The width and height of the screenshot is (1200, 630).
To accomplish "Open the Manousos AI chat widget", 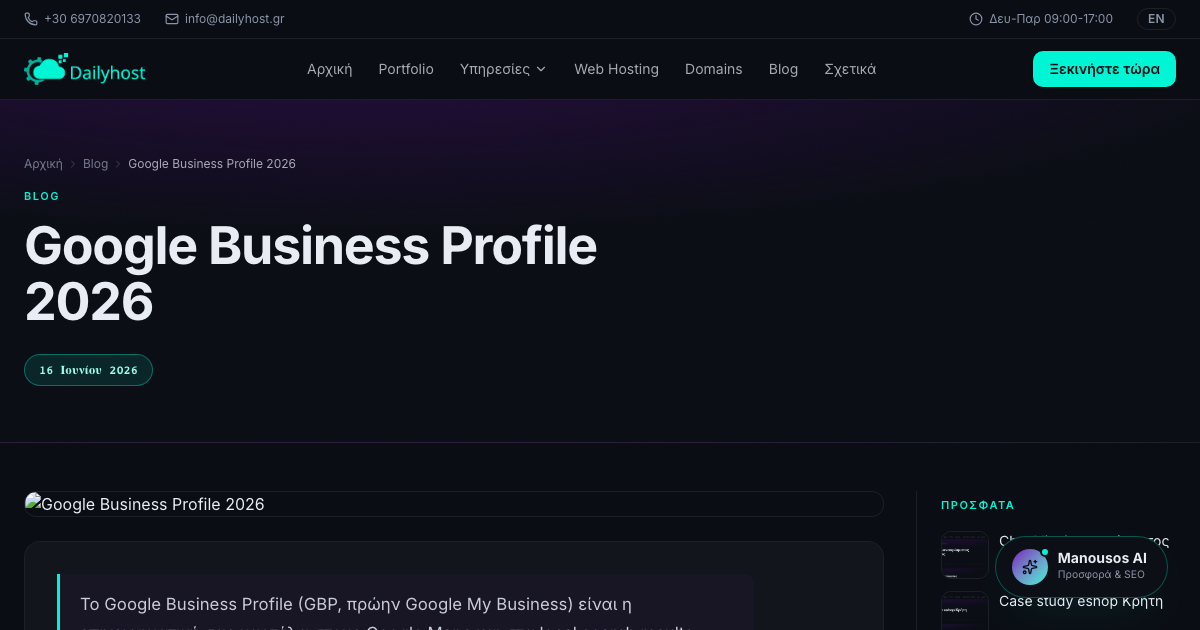I will (1081, 566).
